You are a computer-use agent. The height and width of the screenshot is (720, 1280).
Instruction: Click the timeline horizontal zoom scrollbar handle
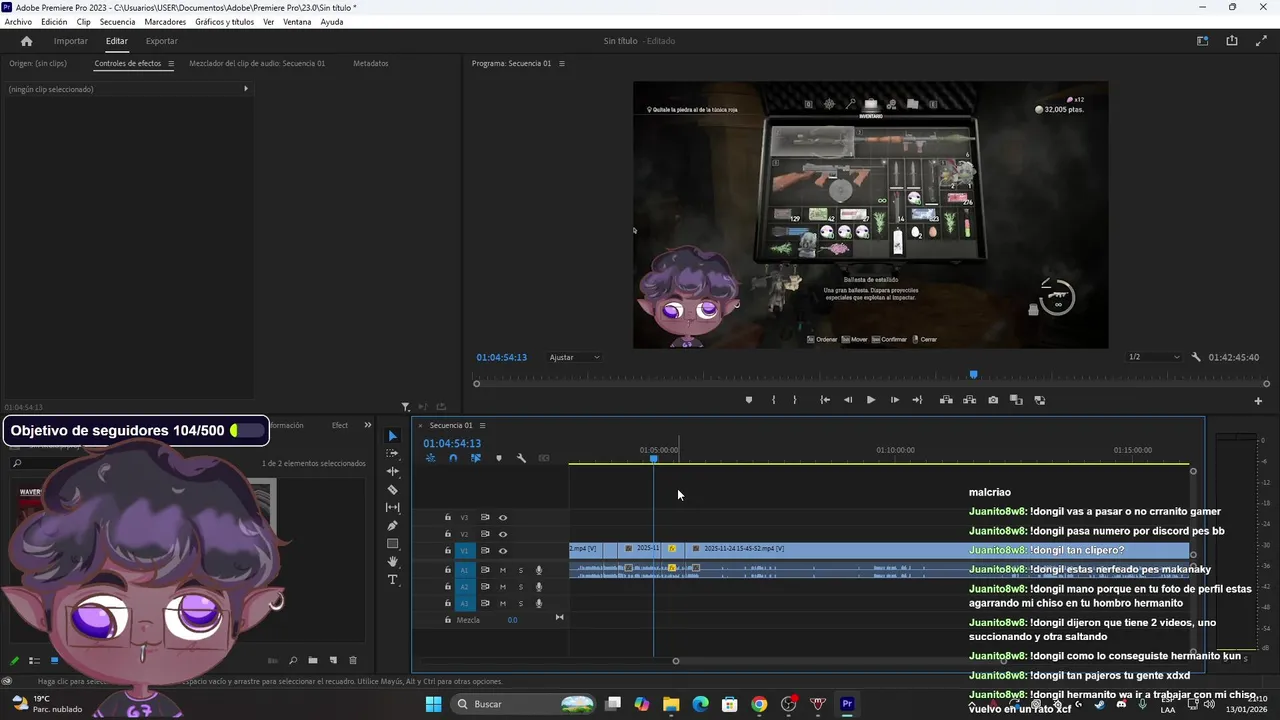click(676, 661)
